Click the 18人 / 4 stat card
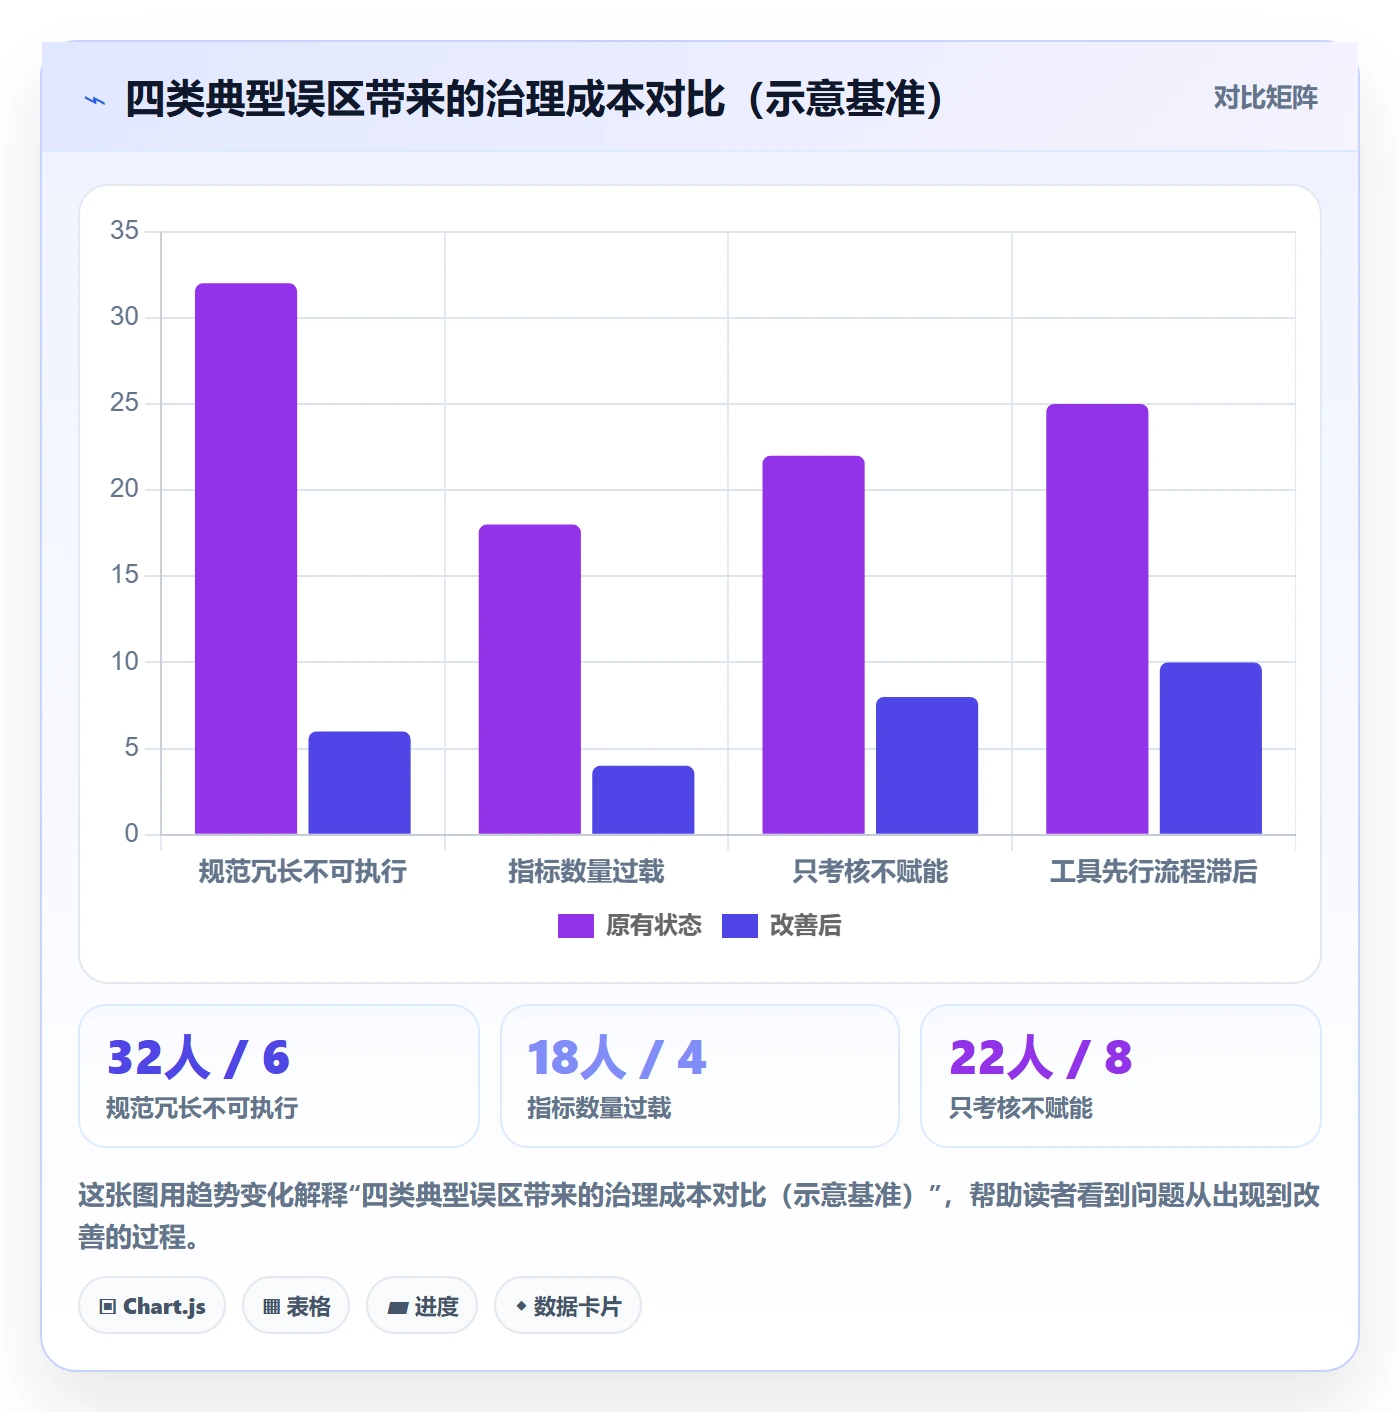This screenshot has height=1412, width=1400. tap(700, 1076)
